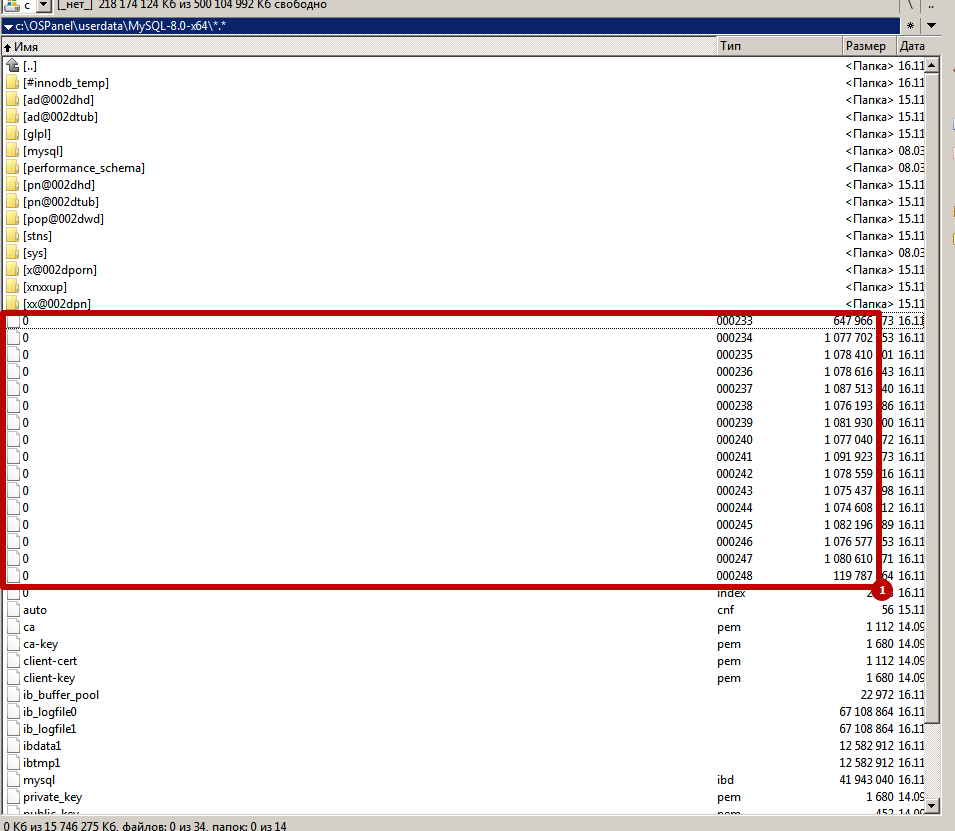Click the file extension 000239

point(735,423)
